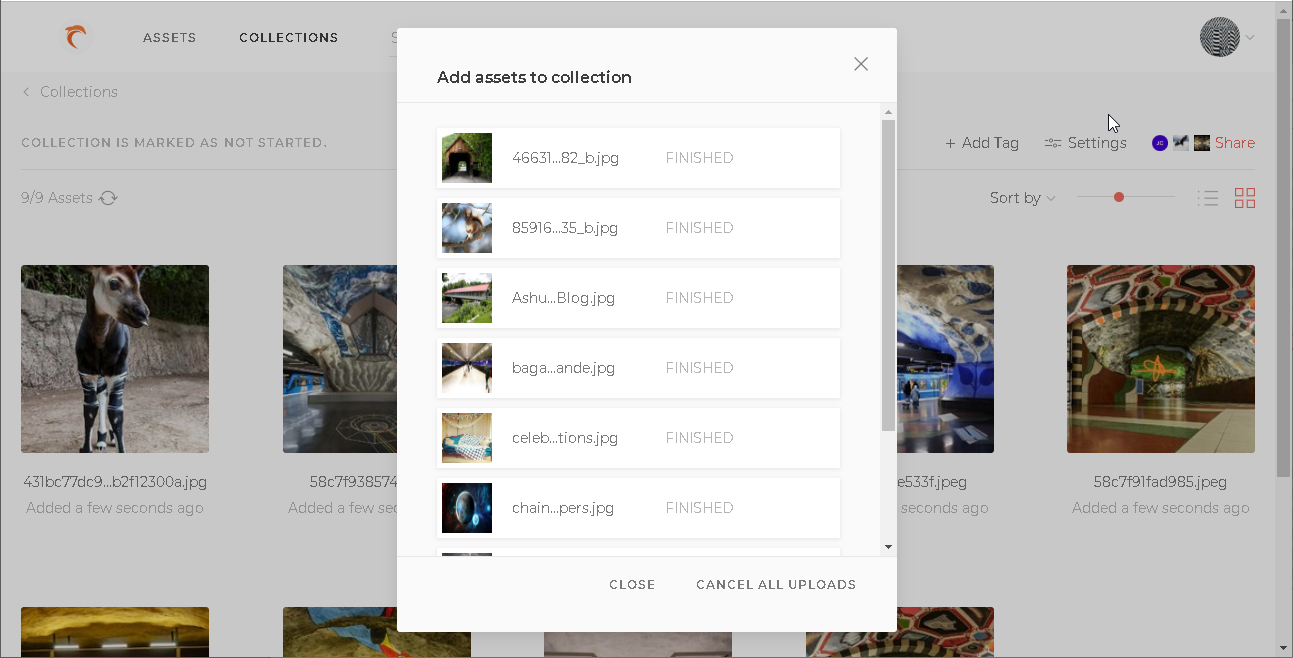Click the Share link

[1235, 143]
